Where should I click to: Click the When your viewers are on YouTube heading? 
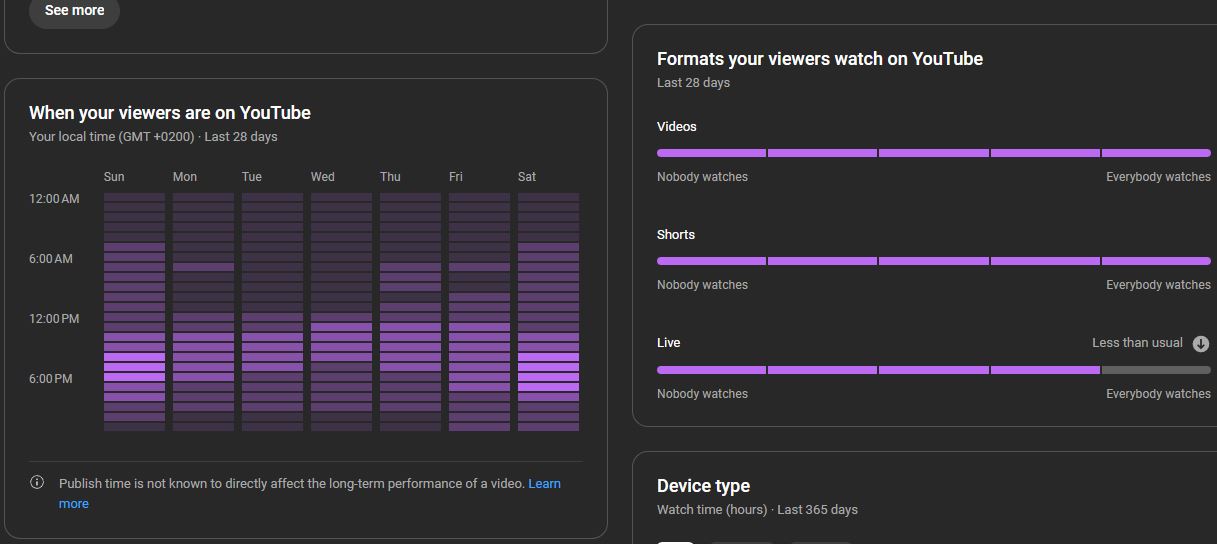[170, 113]
